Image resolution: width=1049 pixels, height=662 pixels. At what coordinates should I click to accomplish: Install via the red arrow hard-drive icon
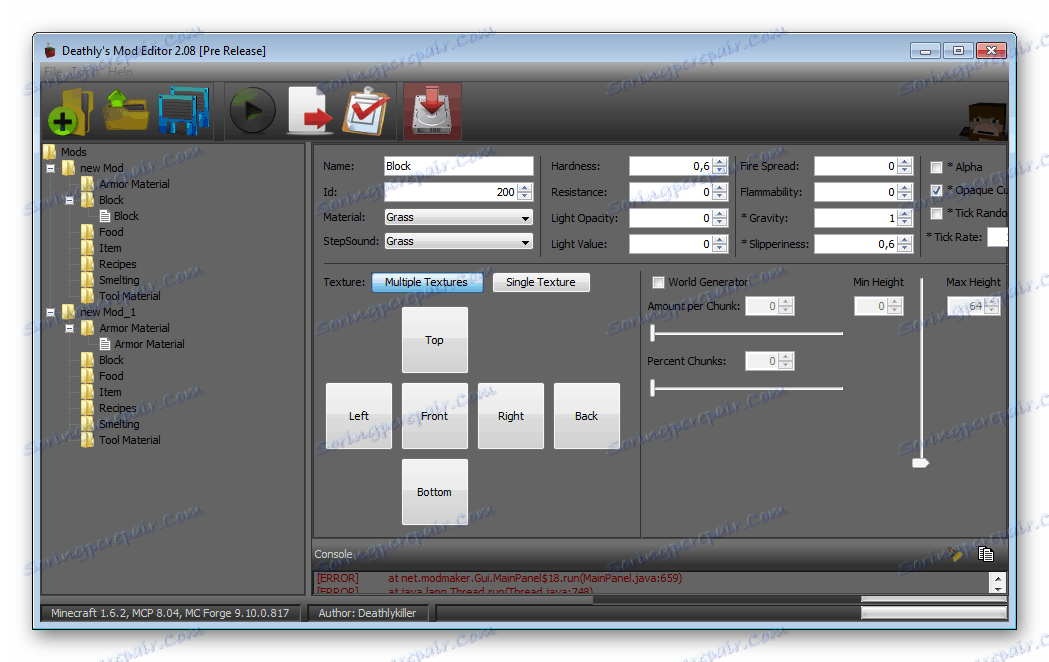tap(432, 111)
